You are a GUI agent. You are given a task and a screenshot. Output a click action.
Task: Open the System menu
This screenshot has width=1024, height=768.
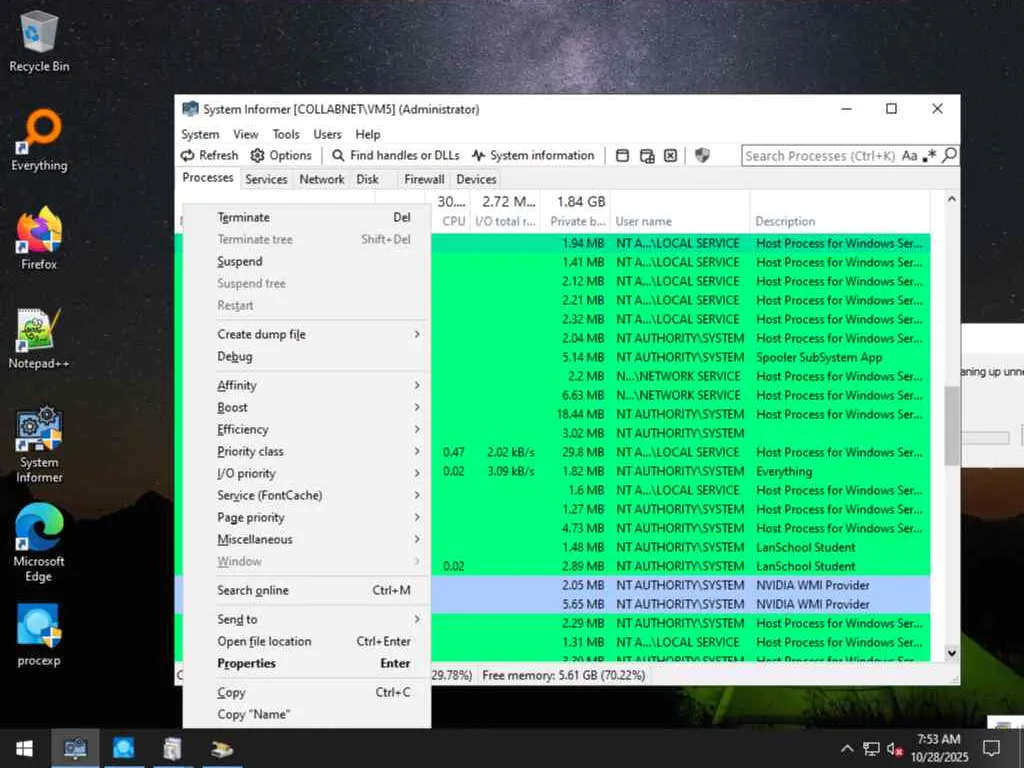(x=200, y=134)
